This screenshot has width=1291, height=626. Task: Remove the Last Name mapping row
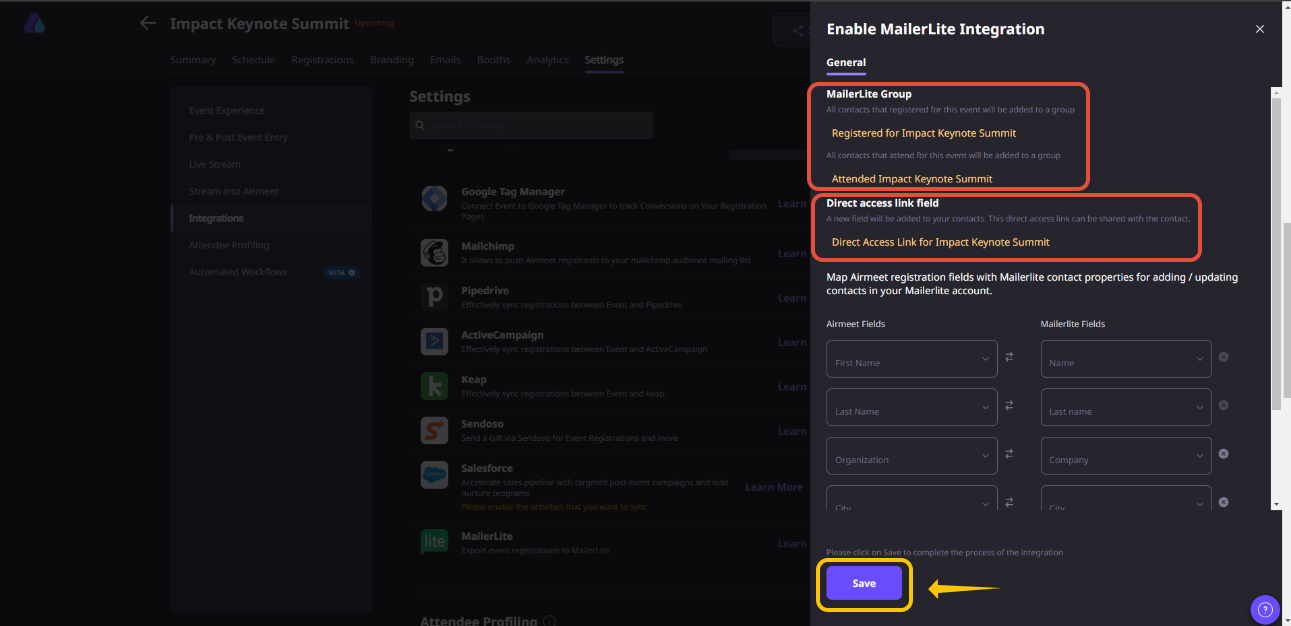[1223, 405]
